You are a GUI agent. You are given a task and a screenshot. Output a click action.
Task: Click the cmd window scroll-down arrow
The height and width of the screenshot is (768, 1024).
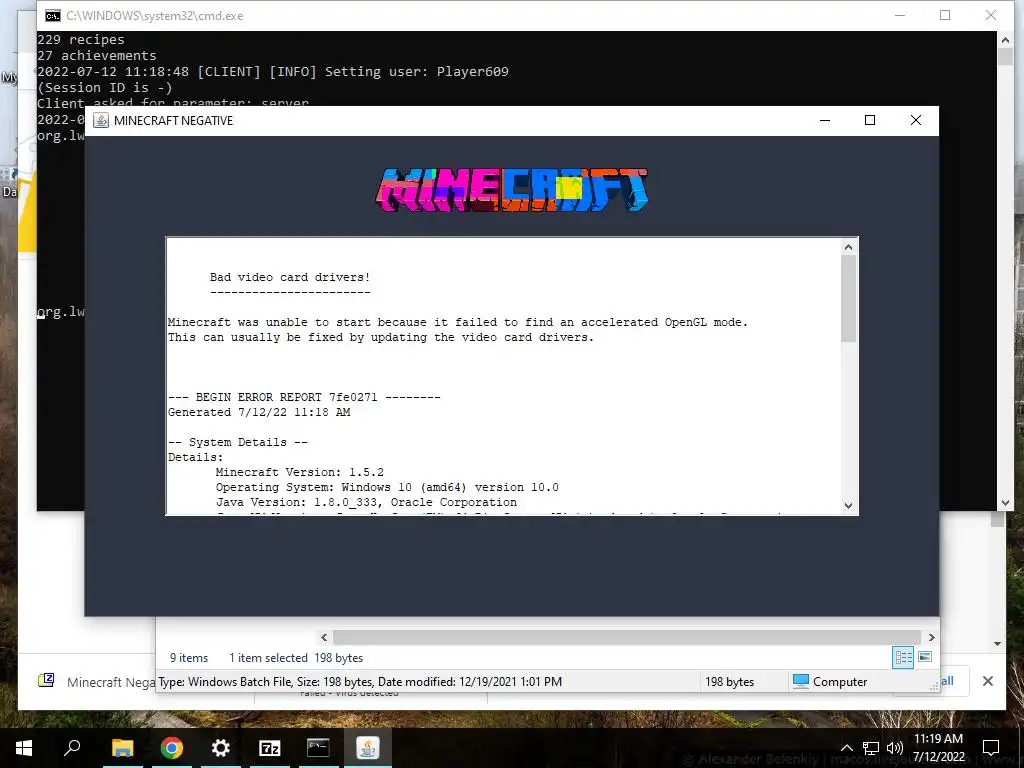[x=1005, y=503]
